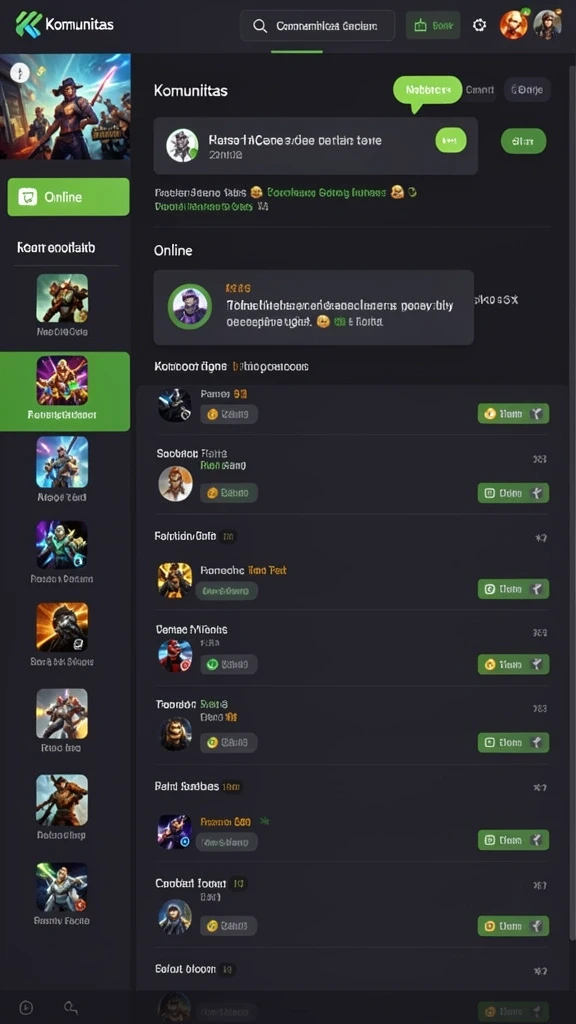This screenshot has width=576, height=1024.
Task: Open the purple avatar in the Online card
Action: [x=190, y=306]
